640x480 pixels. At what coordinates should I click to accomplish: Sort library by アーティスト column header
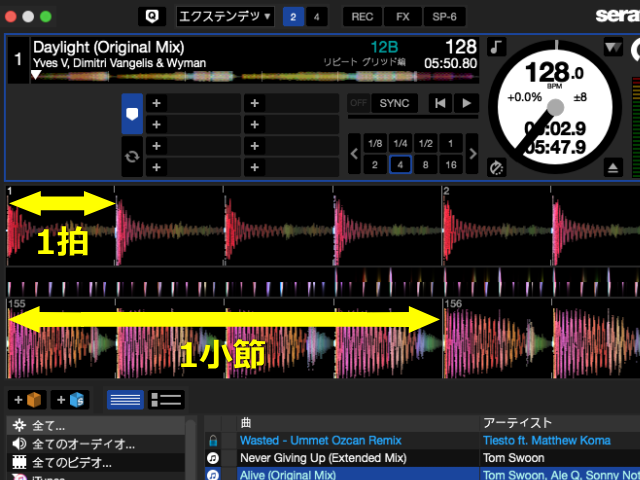(x=560, y=423)
